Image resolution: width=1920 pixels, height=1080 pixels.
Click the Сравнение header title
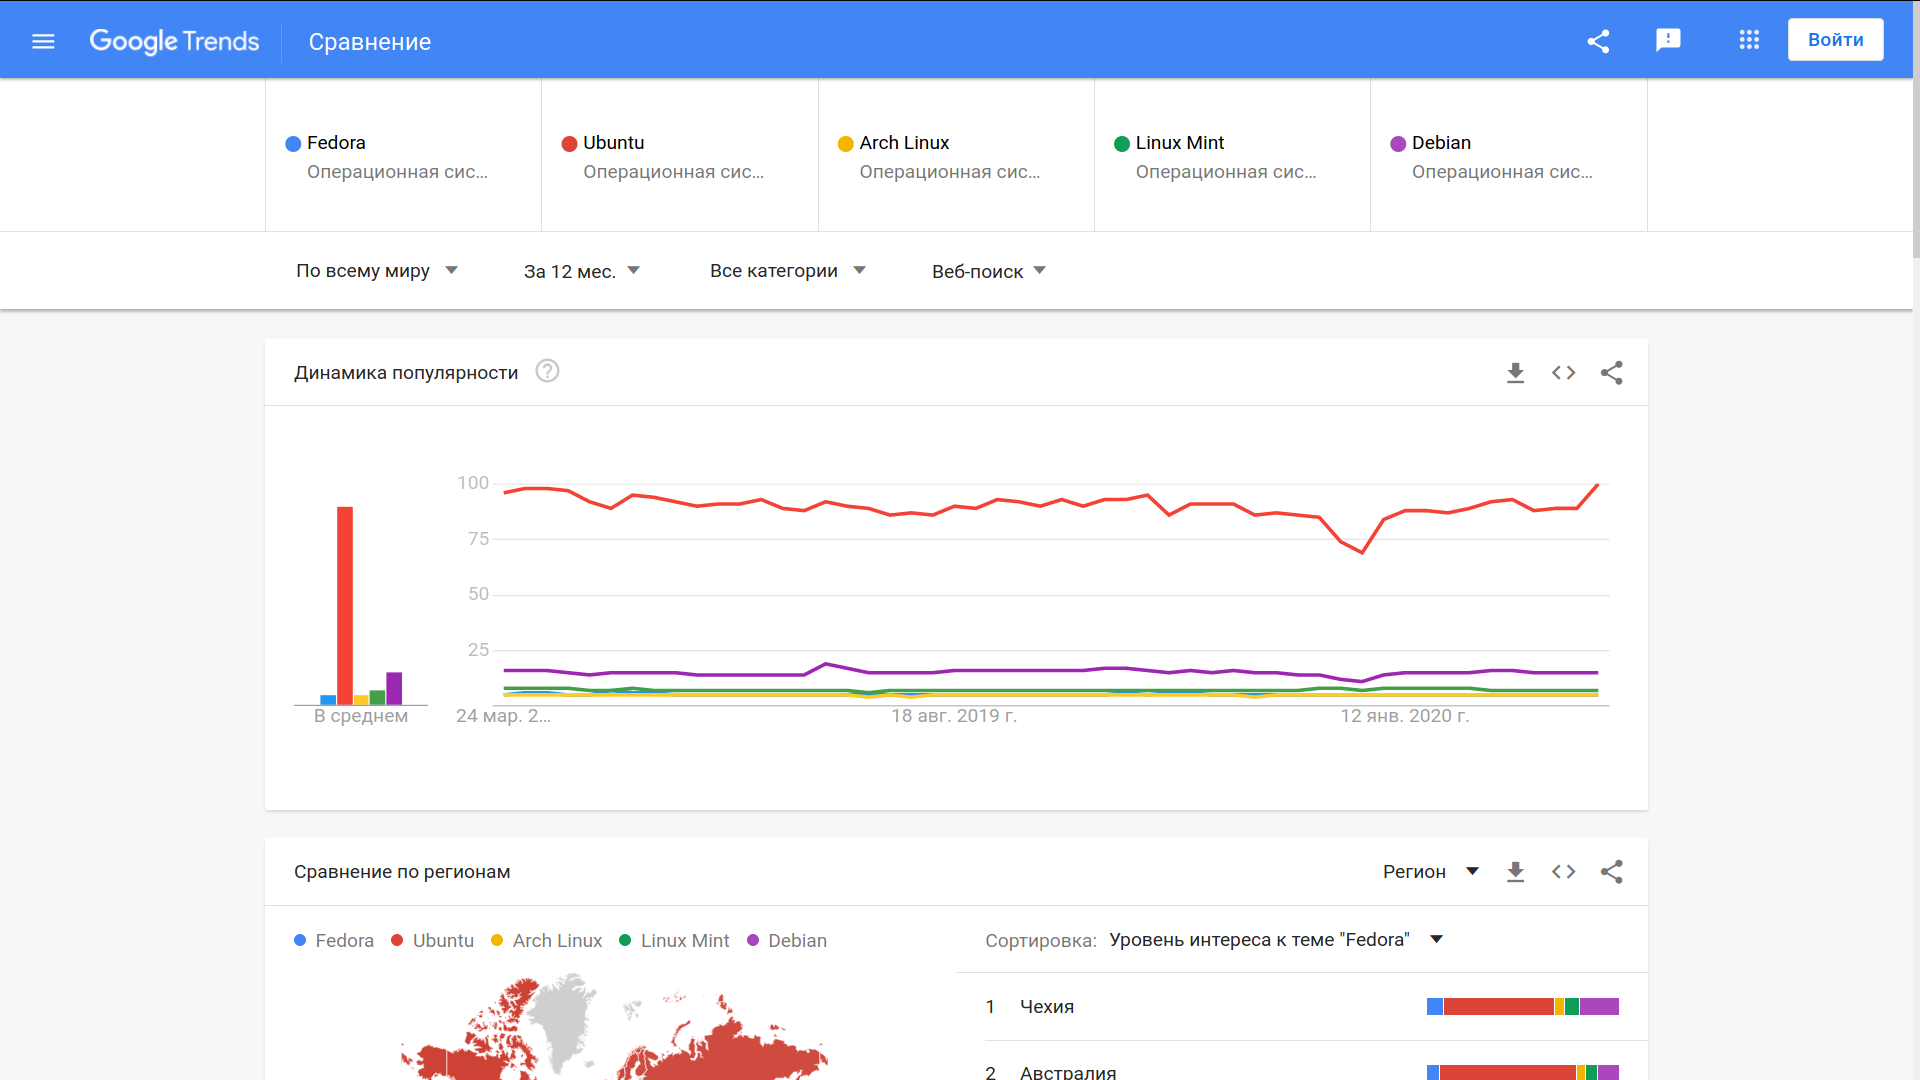tap(370, 42)
